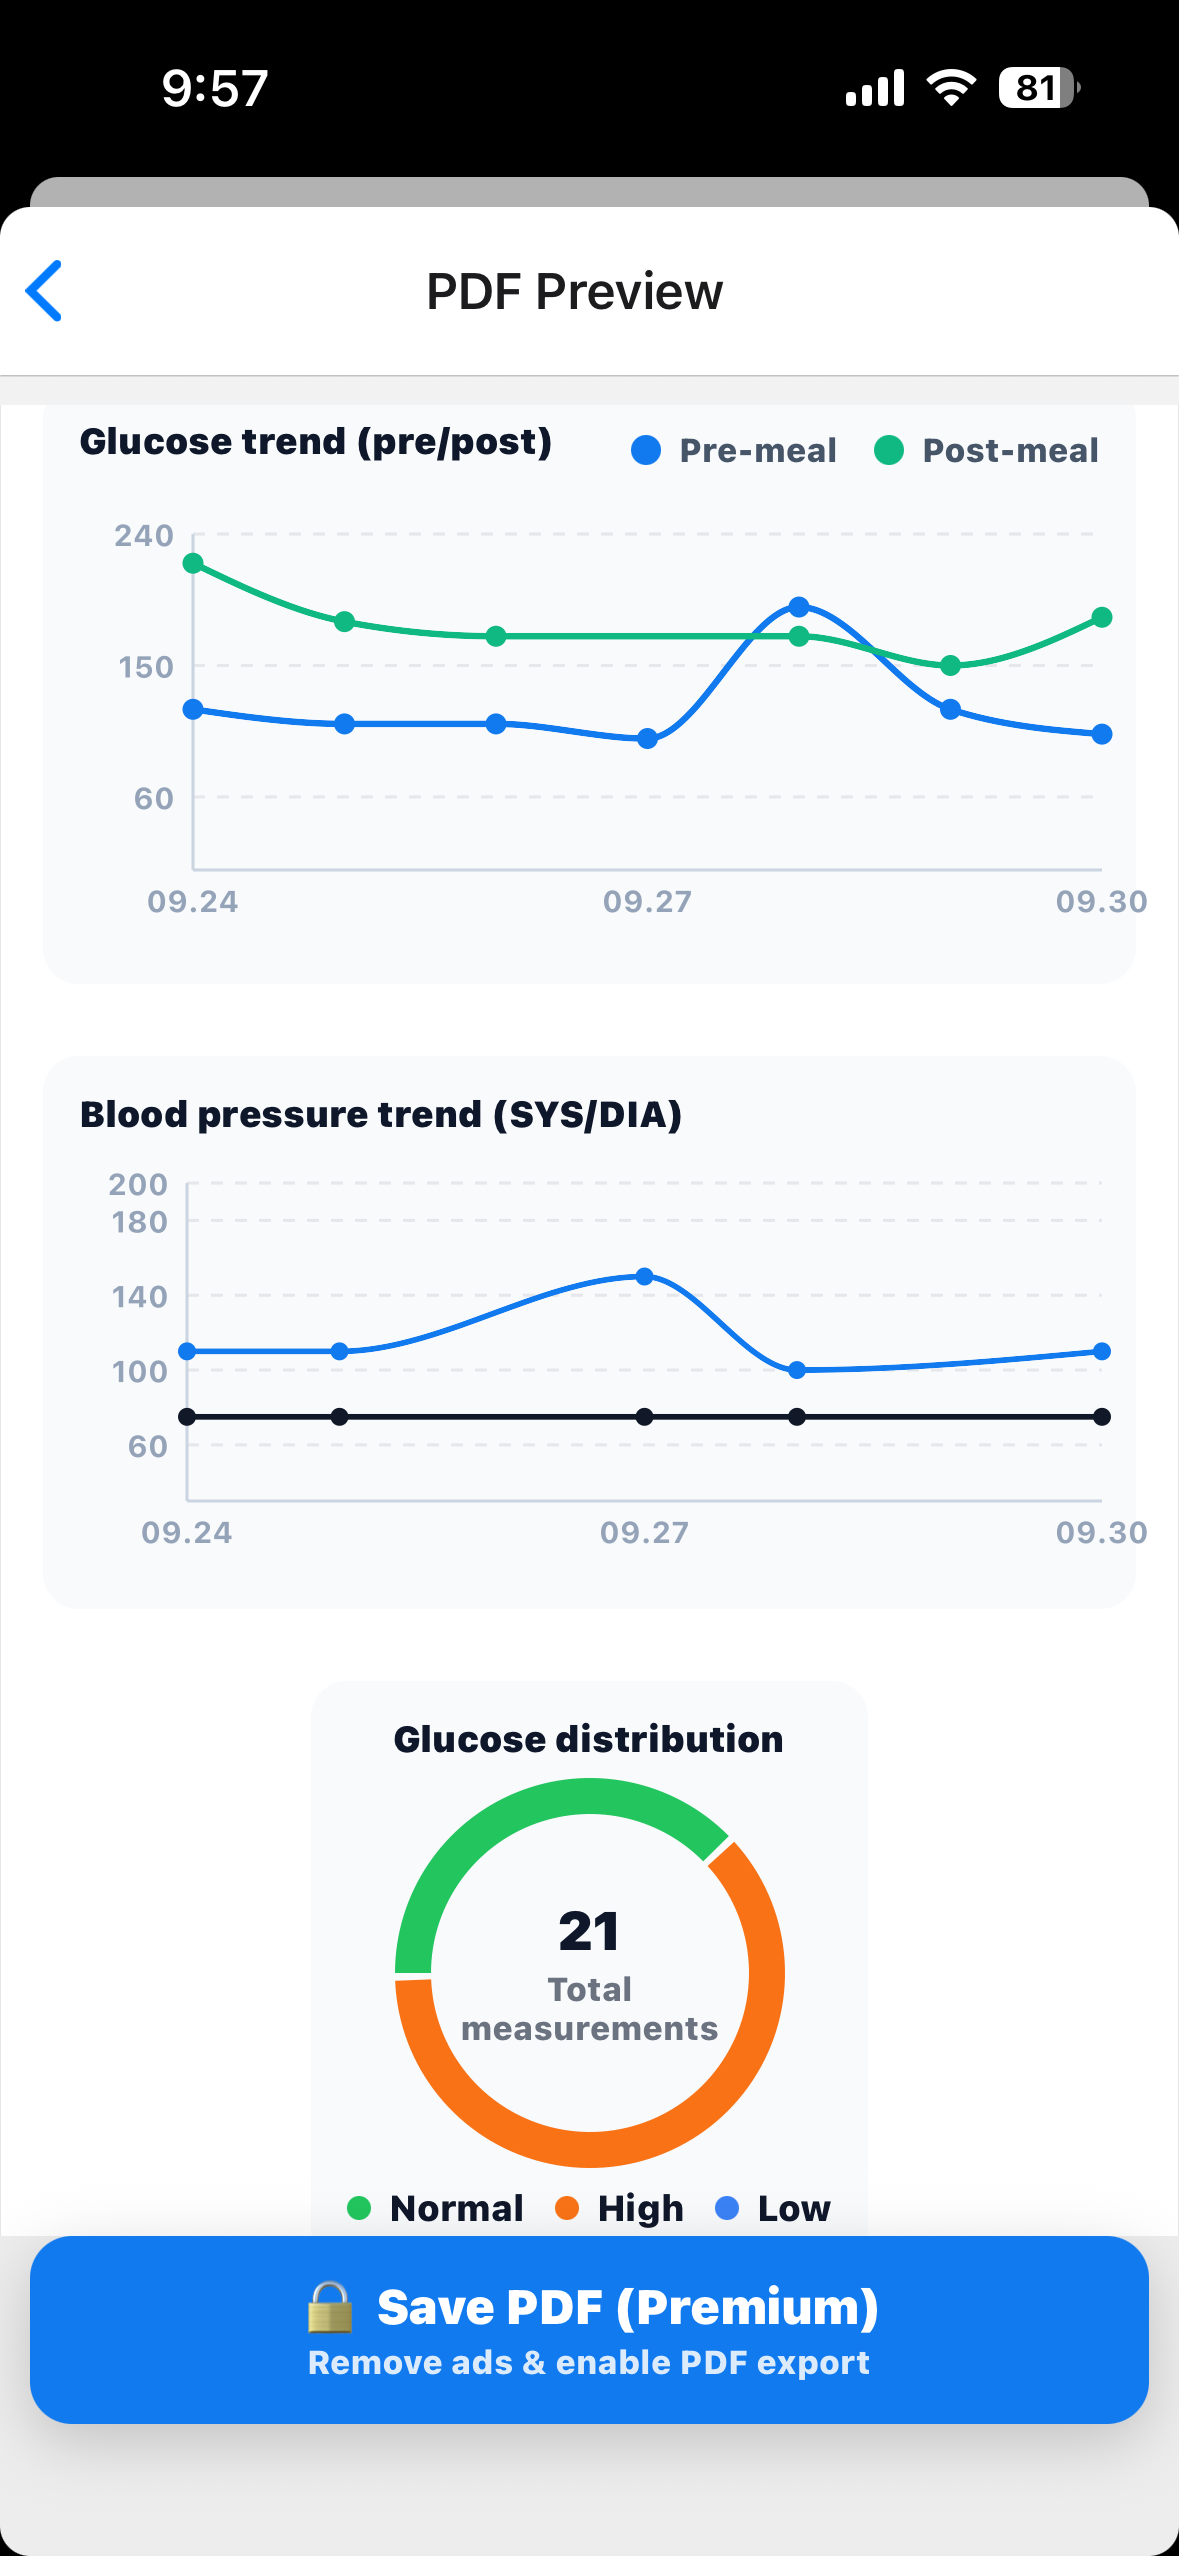Tap the blue back chevron

[x=44, y=291]
